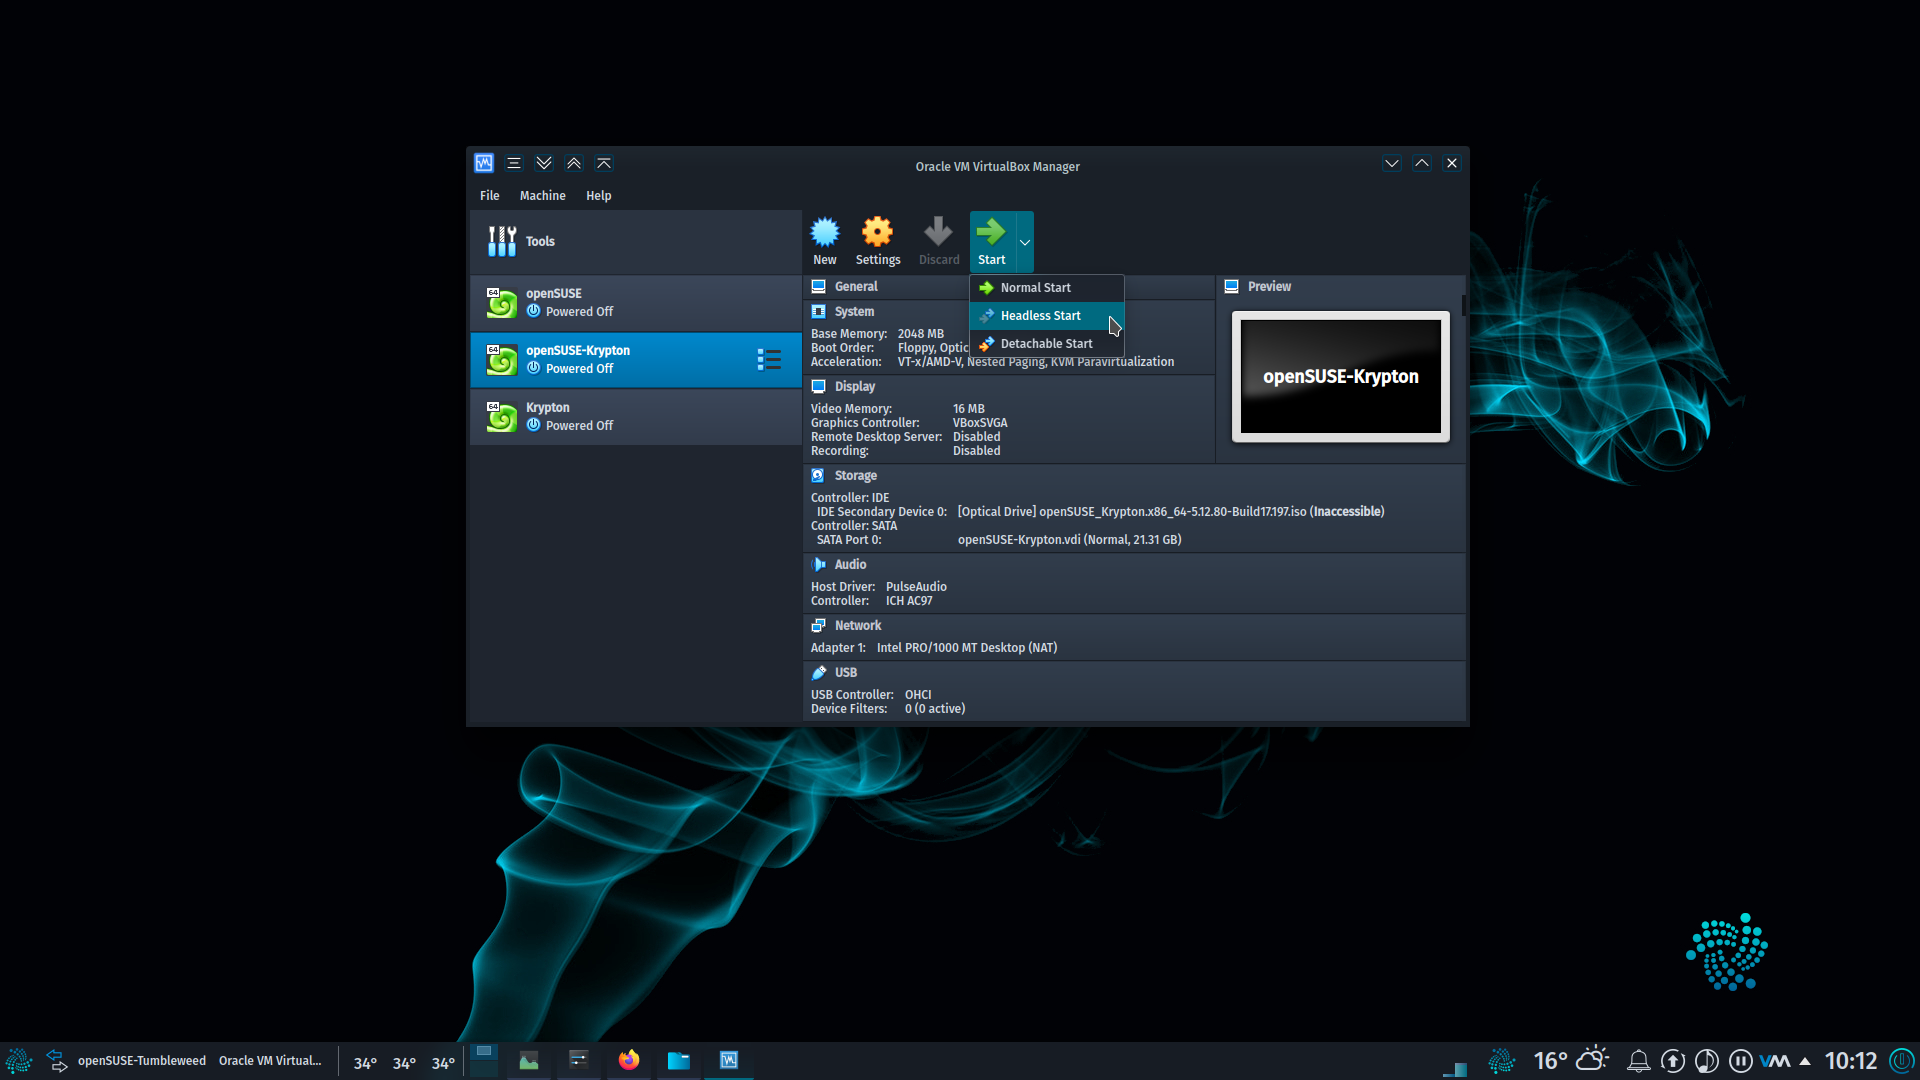Click the inaccessible Krypton ISO optical drive text

pos(1171,512)
